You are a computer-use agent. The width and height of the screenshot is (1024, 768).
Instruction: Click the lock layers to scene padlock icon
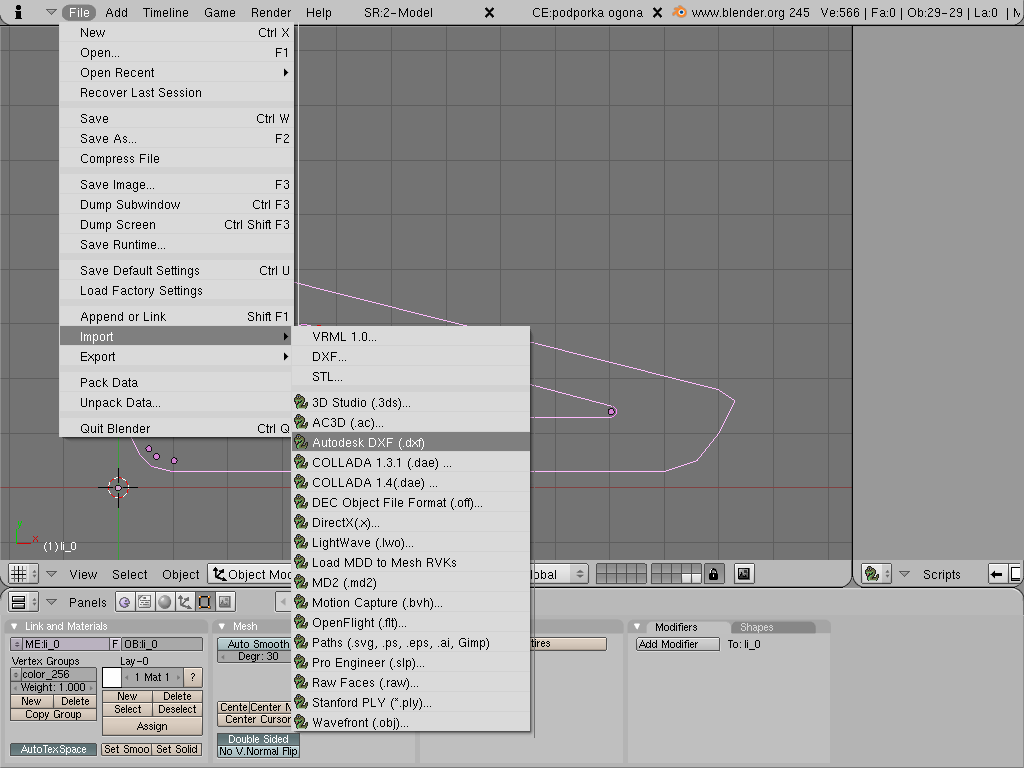point(713,574)
